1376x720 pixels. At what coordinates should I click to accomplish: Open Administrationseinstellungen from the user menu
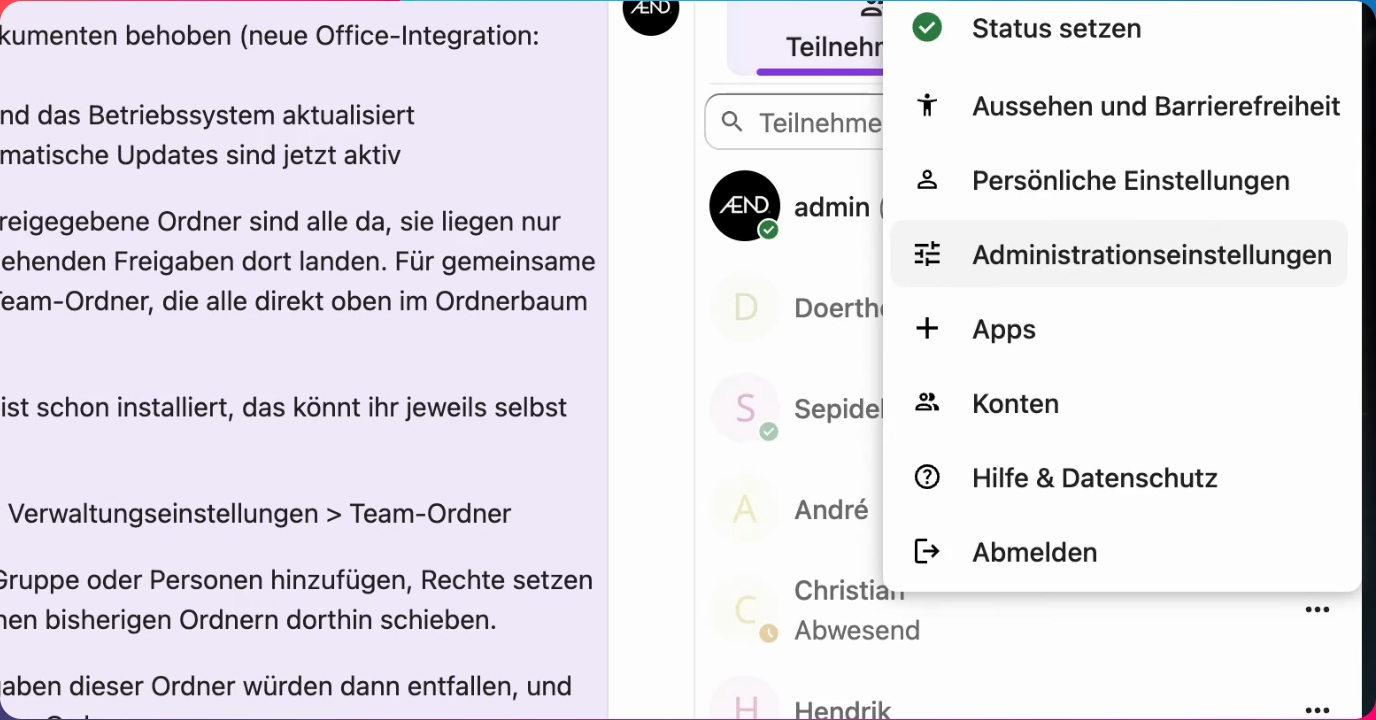[1118, 255]
